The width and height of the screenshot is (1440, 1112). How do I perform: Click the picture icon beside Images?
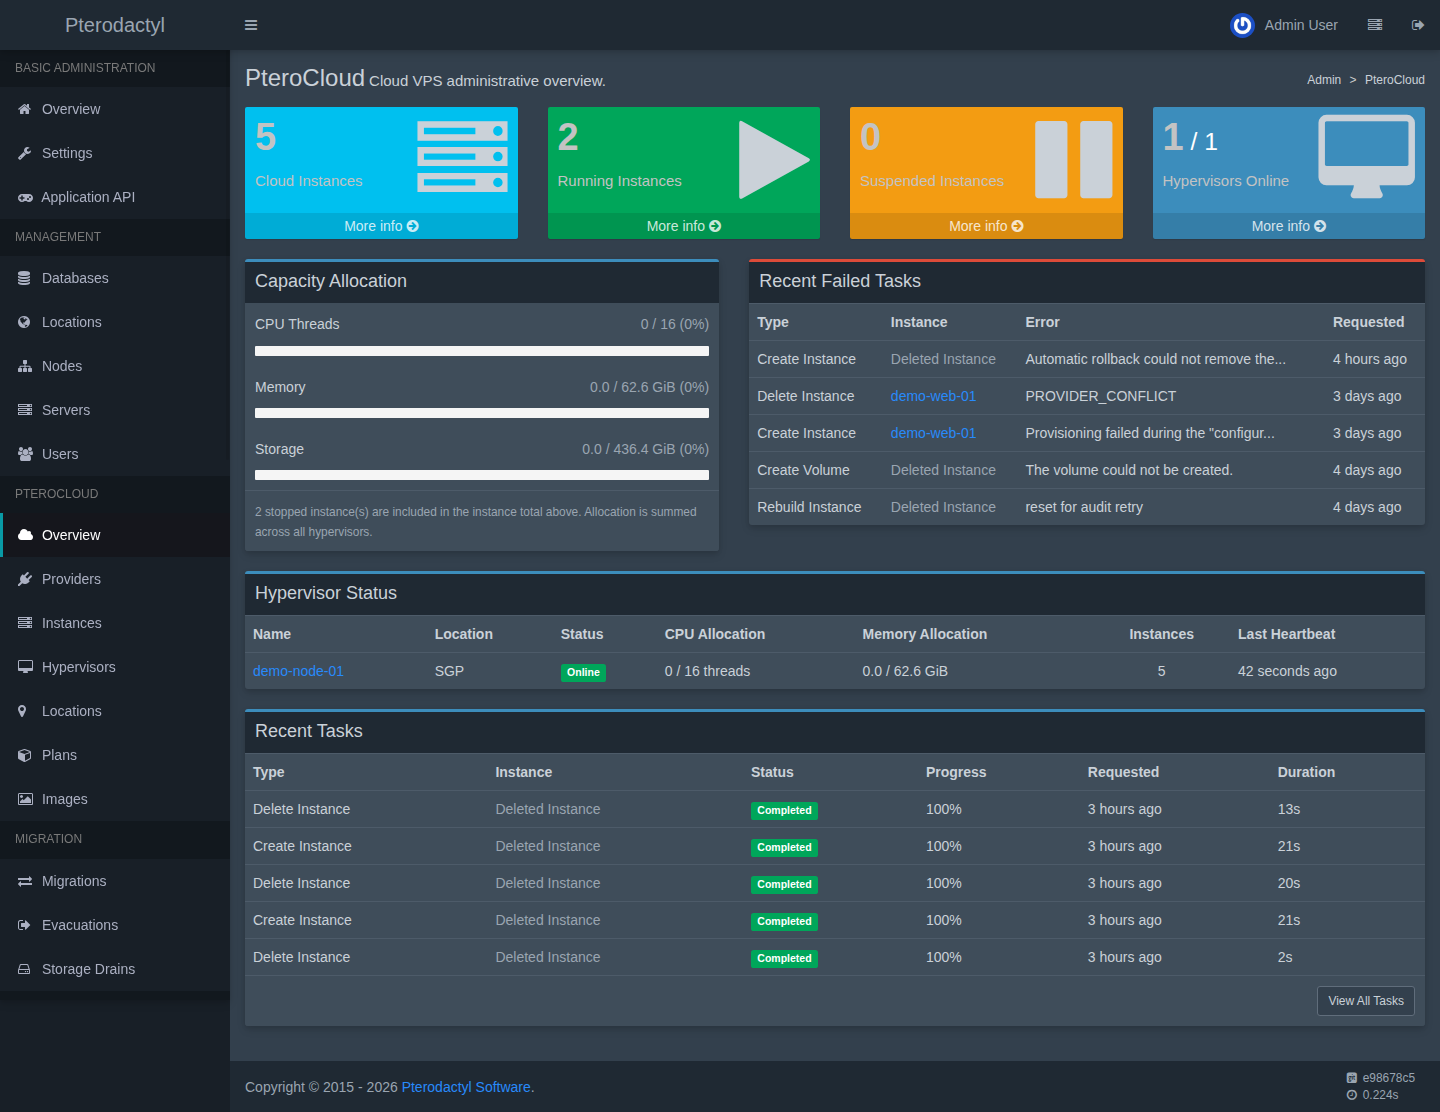(x=25, y=799)
